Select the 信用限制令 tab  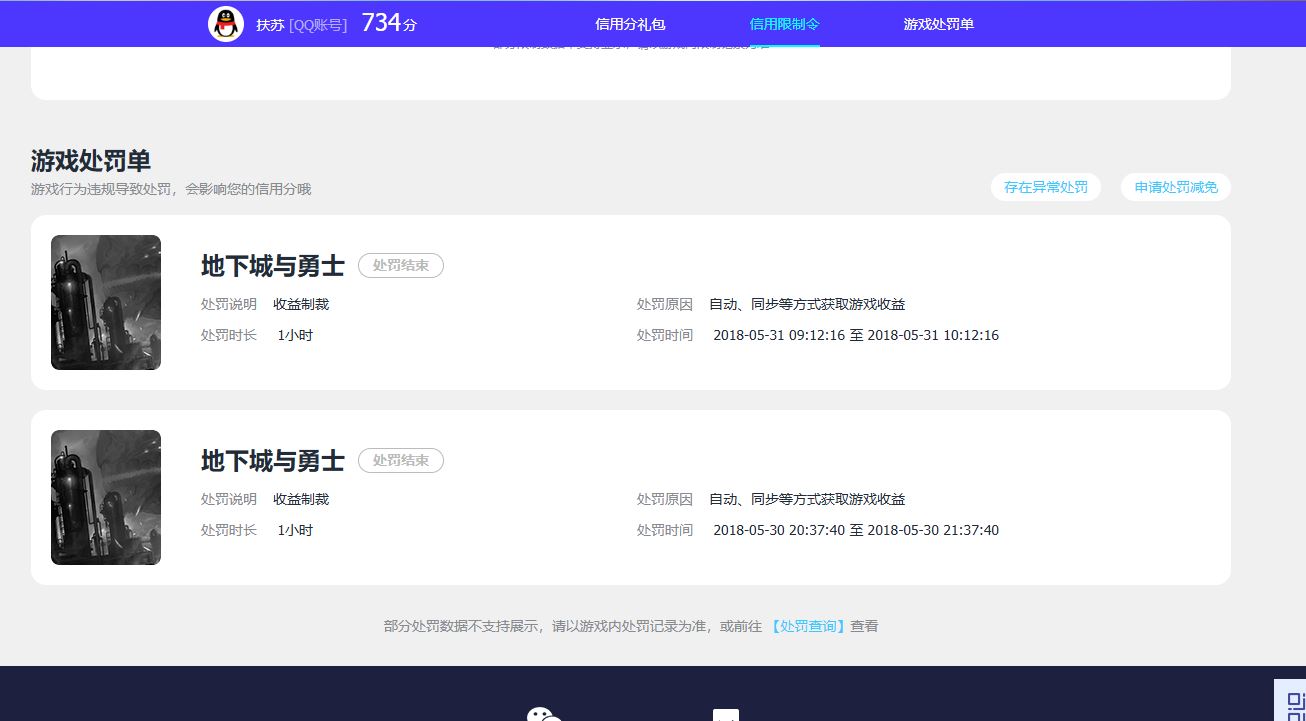[784, 24]
